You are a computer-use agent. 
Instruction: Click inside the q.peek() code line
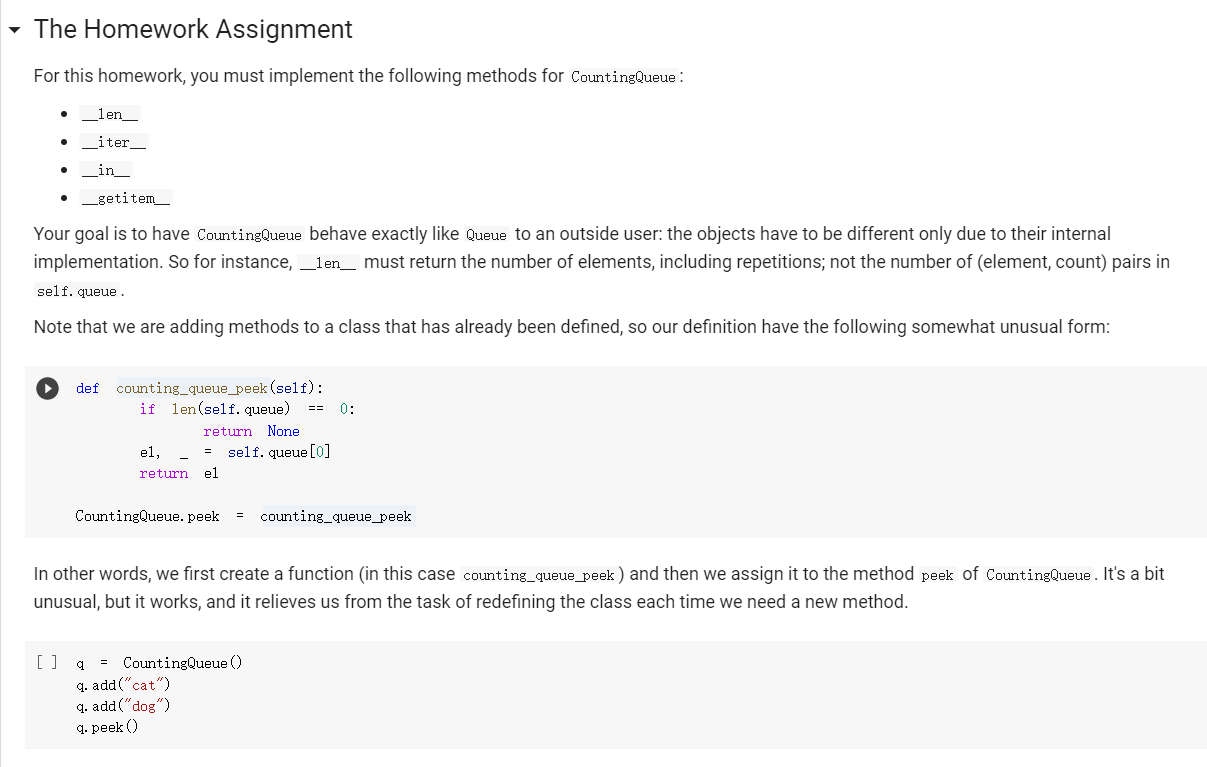coord(103,727)
